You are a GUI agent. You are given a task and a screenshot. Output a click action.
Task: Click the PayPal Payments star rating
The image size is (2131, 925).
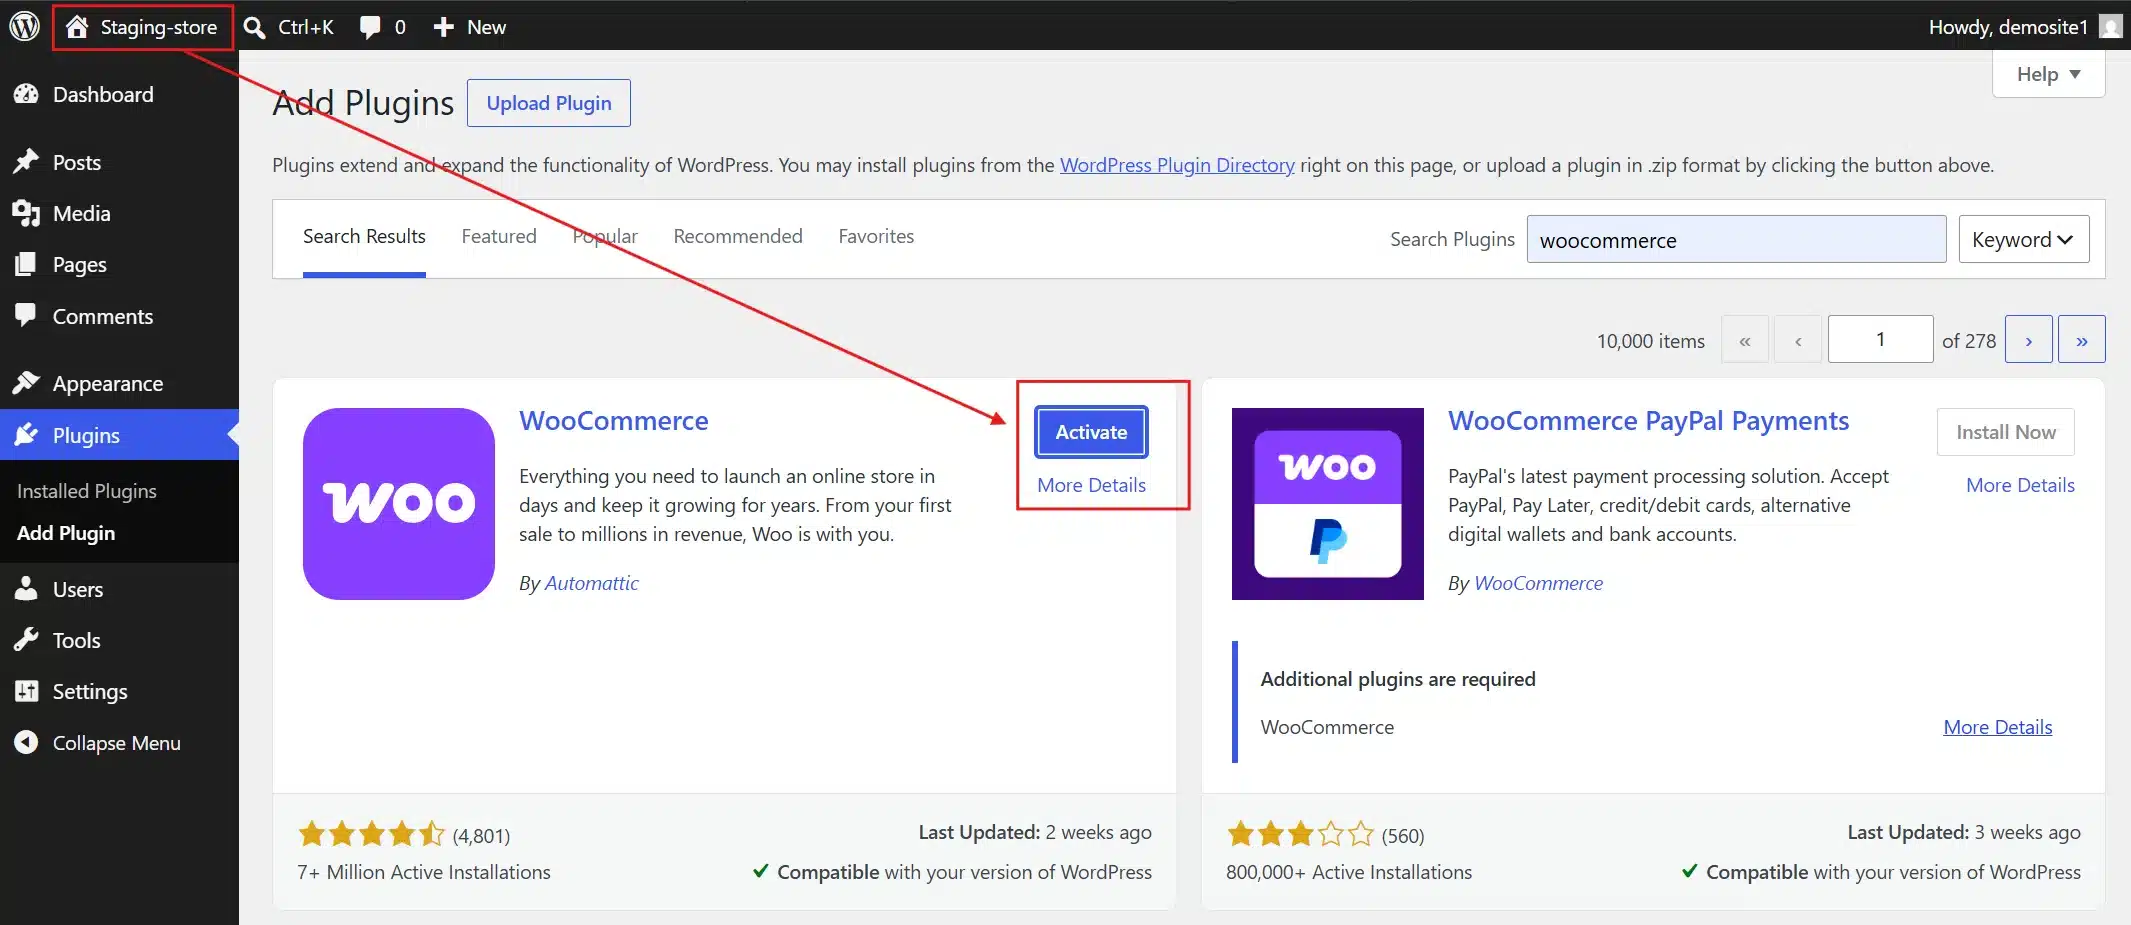tap(1300, 833)
